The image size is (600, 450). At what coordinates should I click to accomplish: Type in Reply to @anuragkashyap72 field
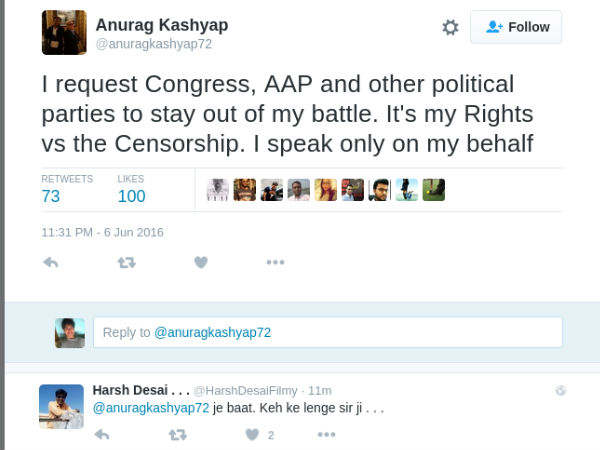click(x=327, y=332)
